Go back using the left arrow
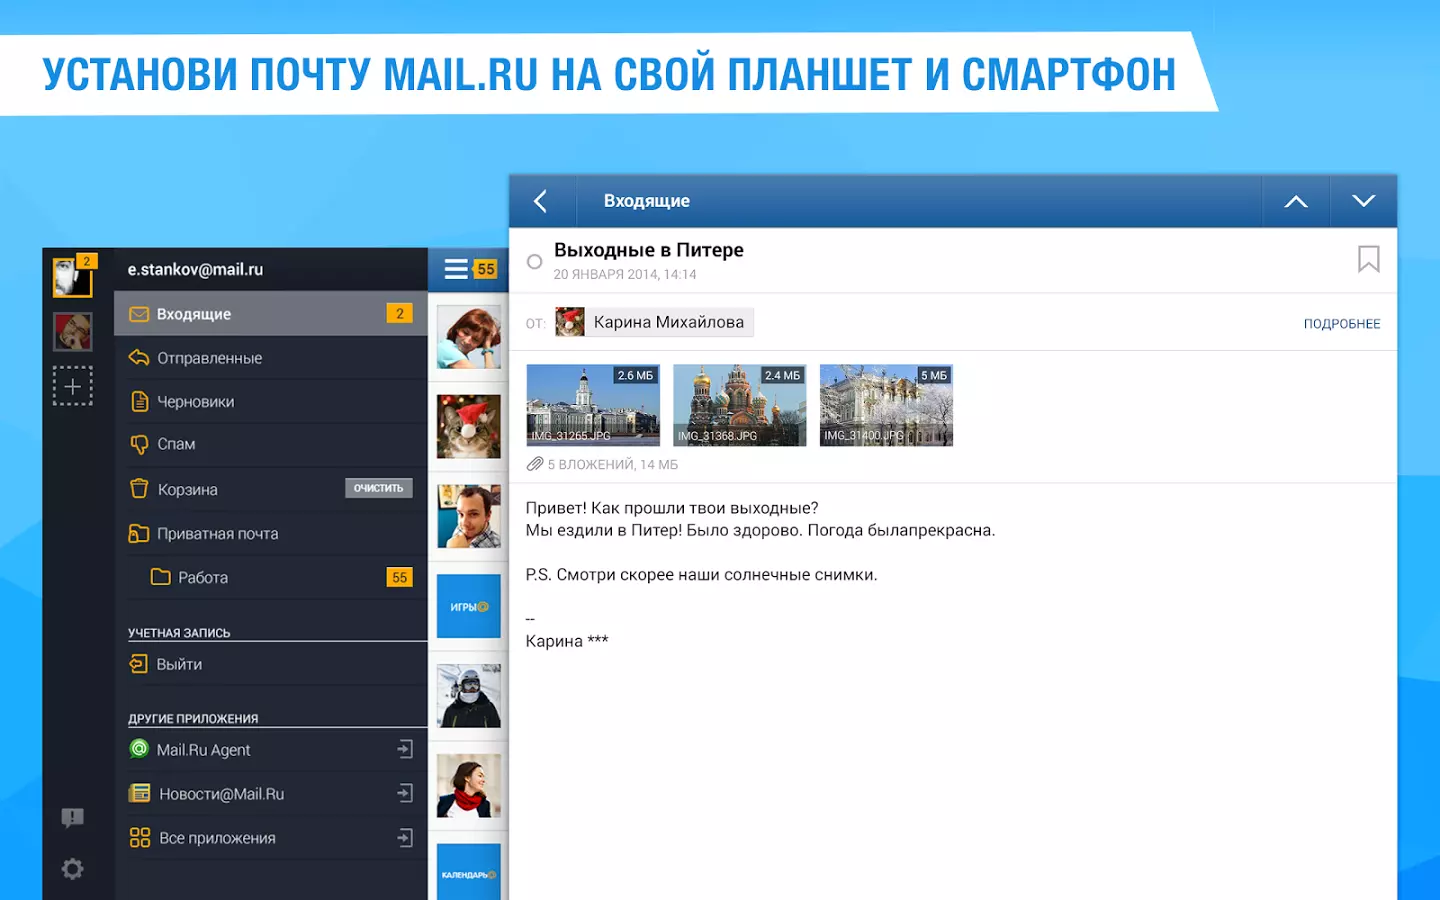The height and width of the screenshot is (900, 1440). pyautogui.click(x=541, y=201)
